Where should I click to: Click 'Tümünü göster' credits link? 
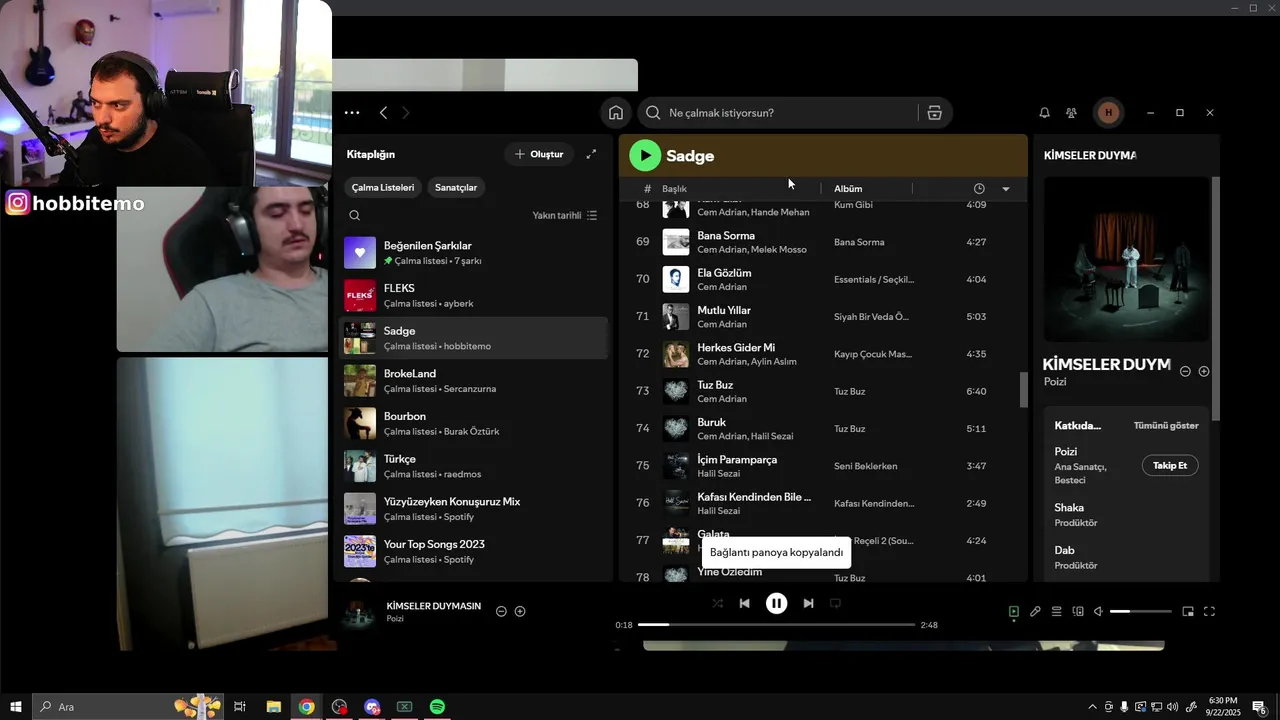coord(1166,426)
